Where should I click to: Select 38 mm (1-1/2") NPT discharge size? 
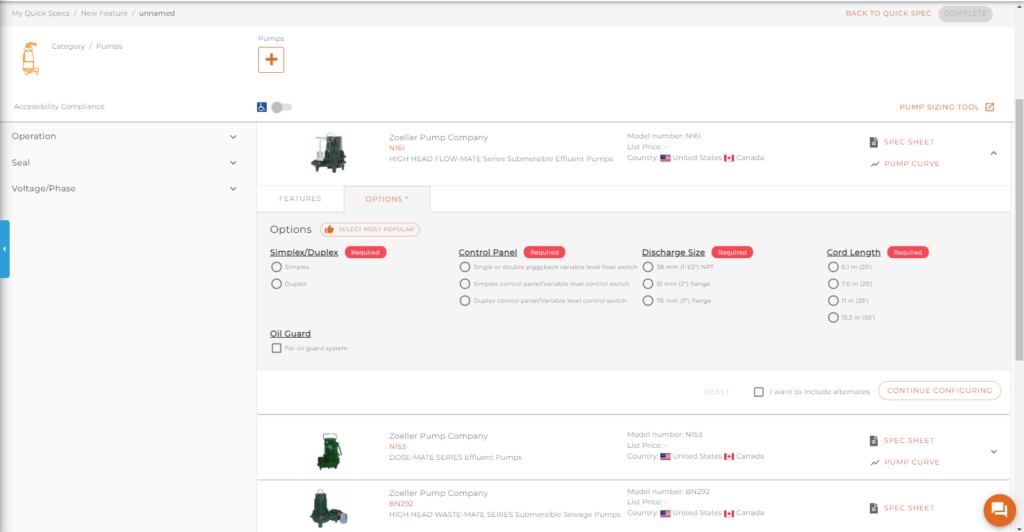pos(648,267)
